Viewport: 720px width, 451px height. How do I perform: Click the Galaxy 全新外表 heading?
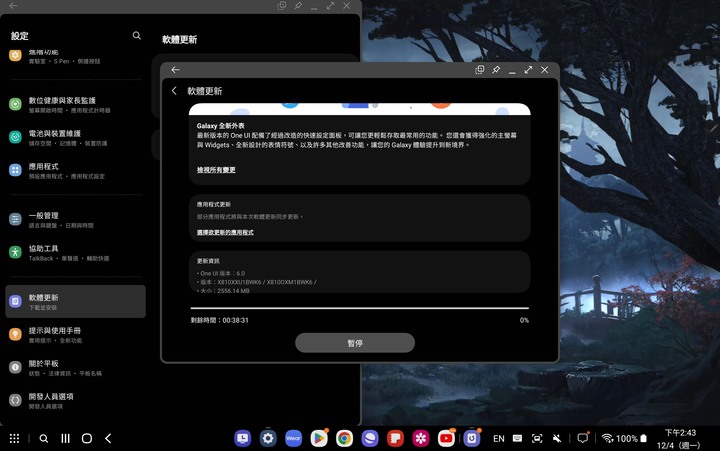point(220,126)
